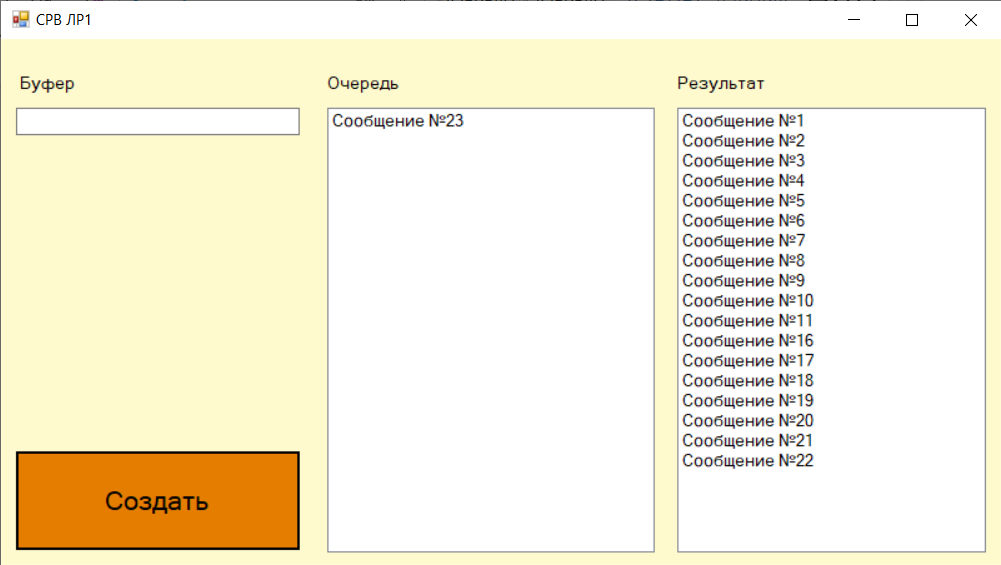Click the Результат label
This screenshot has width=1001, height=565.
[721, 84]
